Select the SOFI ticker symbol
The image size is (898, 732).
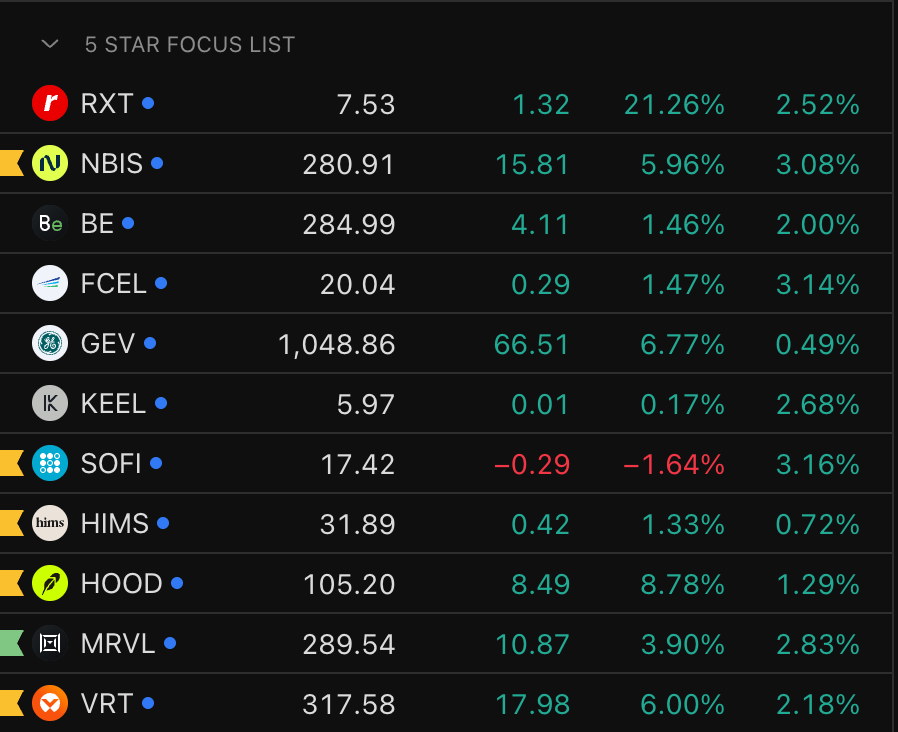point(111,463)
